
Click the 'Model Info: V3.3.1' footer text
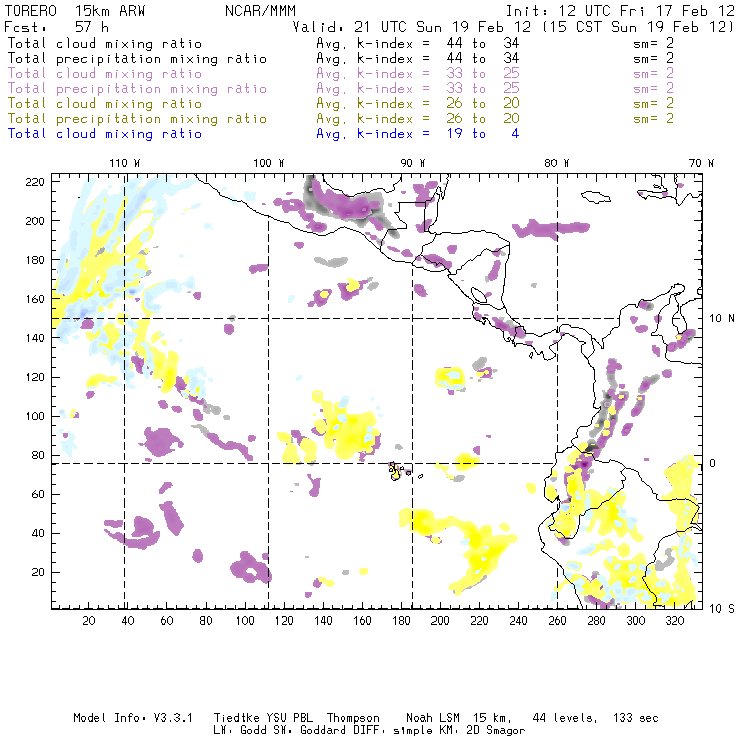click(x=133, y=718)
